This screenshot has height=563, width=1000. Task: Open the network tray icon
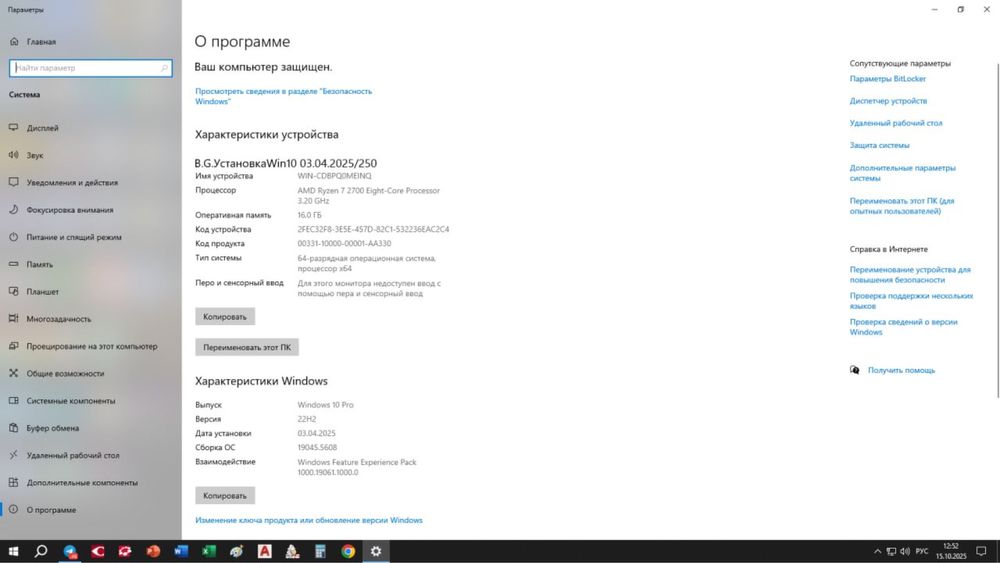pos(891,552)
